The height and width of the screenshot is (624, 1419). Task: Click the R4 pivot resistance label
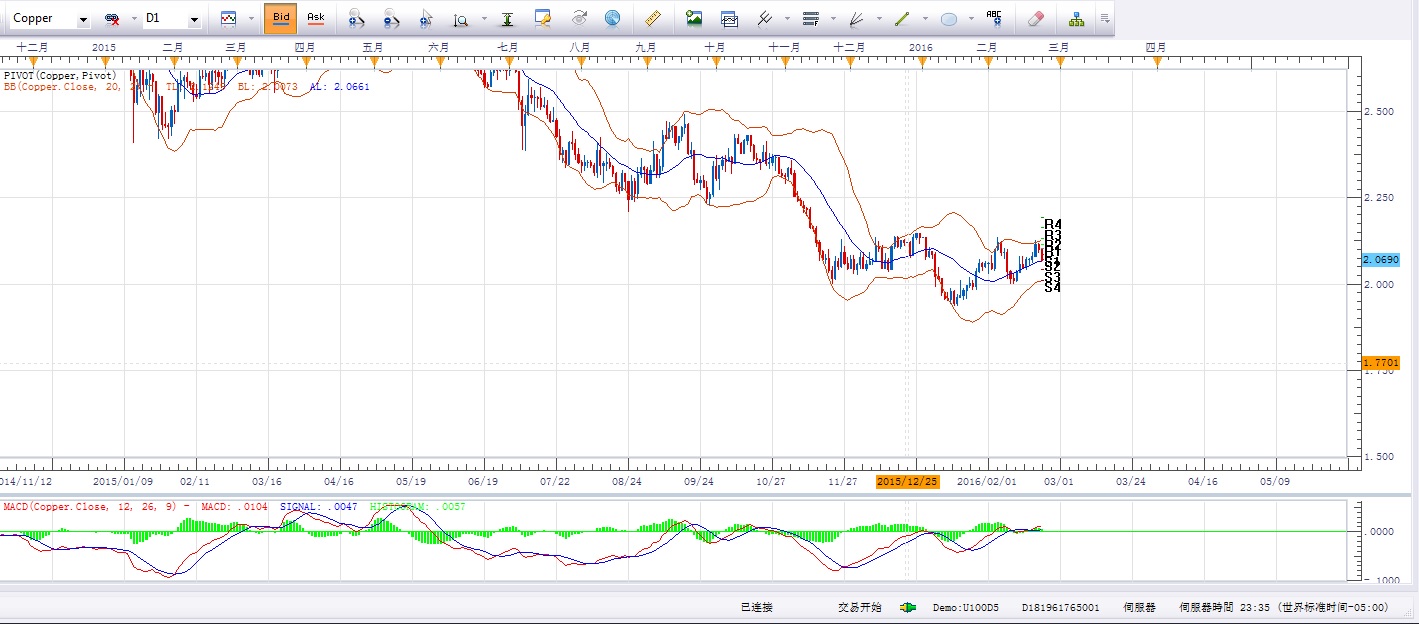click(x=1053, y=225)
